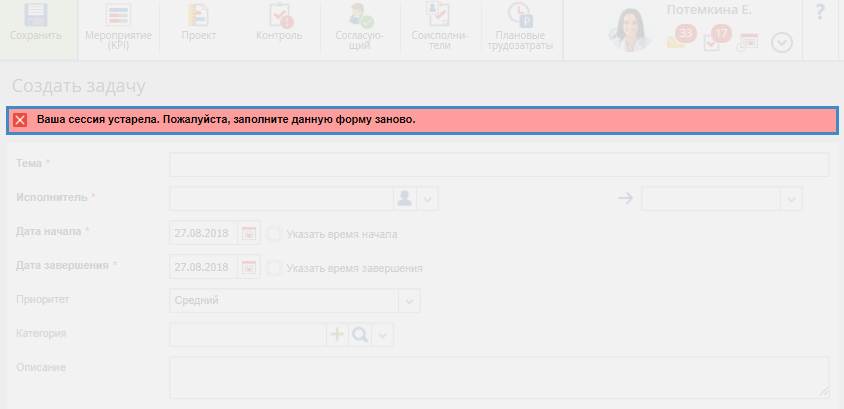Viewport: 844px width, 409px height.
Task: Click the Дата завершения date field
Action: [203, 267]
